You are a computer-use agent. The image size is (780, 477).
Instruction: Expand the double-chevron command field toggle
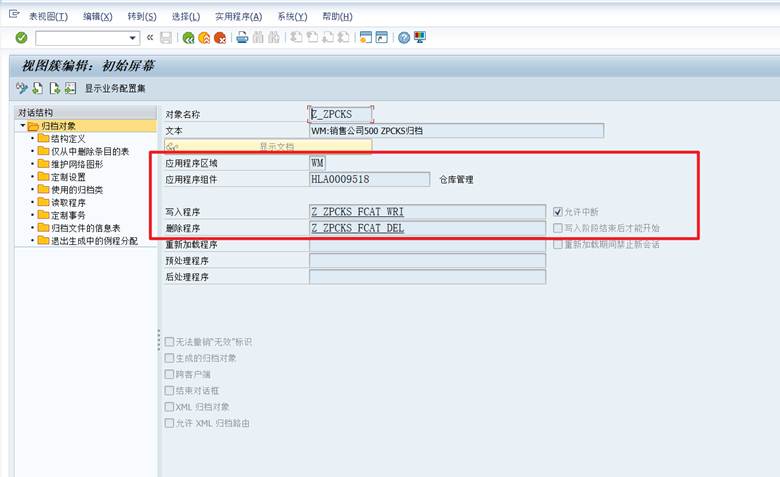coord(150,37)
